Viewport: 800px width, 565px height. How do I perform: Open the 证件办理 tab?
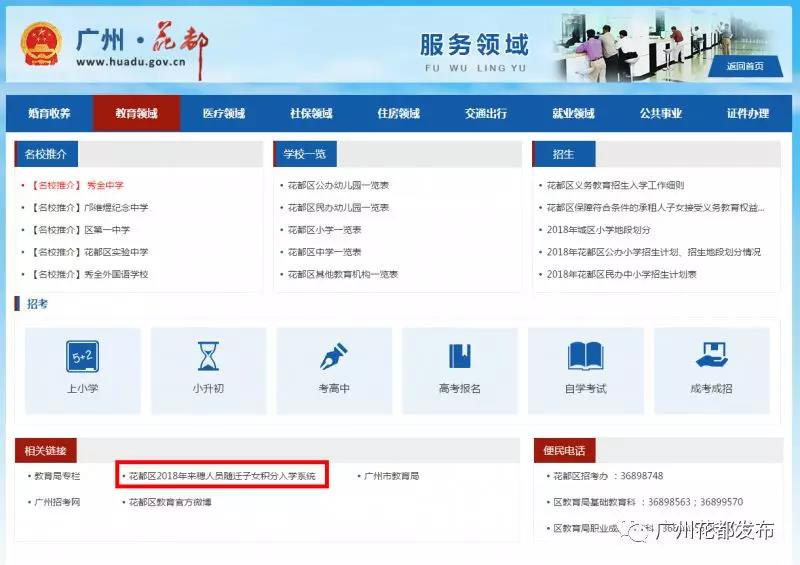point(747,114)
